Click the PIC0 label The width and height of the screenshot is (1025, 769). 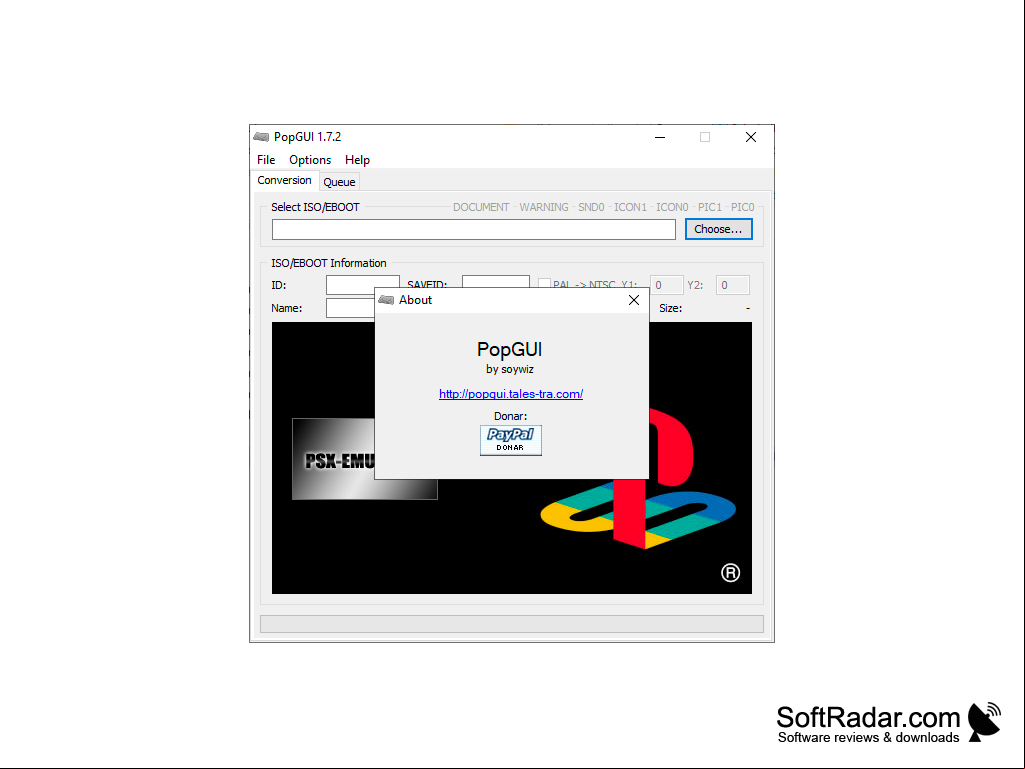tap(742, 207)
